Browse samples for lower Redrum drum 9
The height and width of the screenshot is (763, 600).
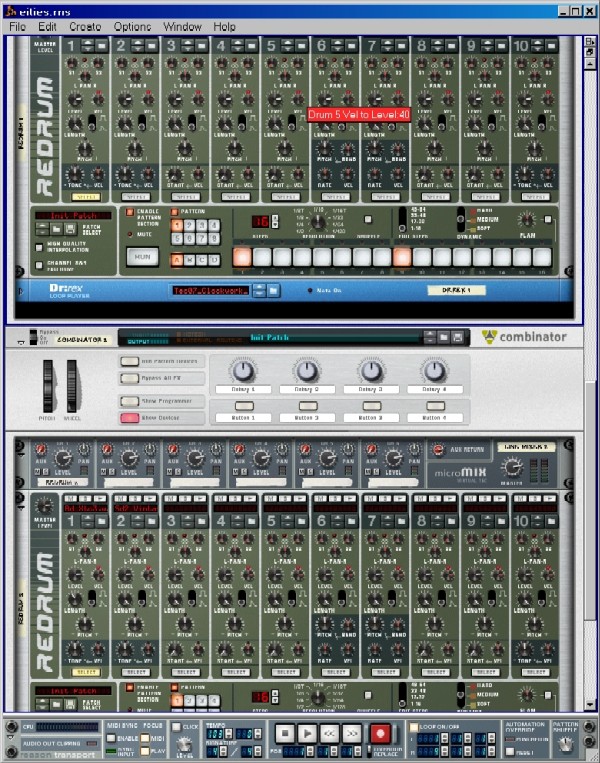pos(501,522)
